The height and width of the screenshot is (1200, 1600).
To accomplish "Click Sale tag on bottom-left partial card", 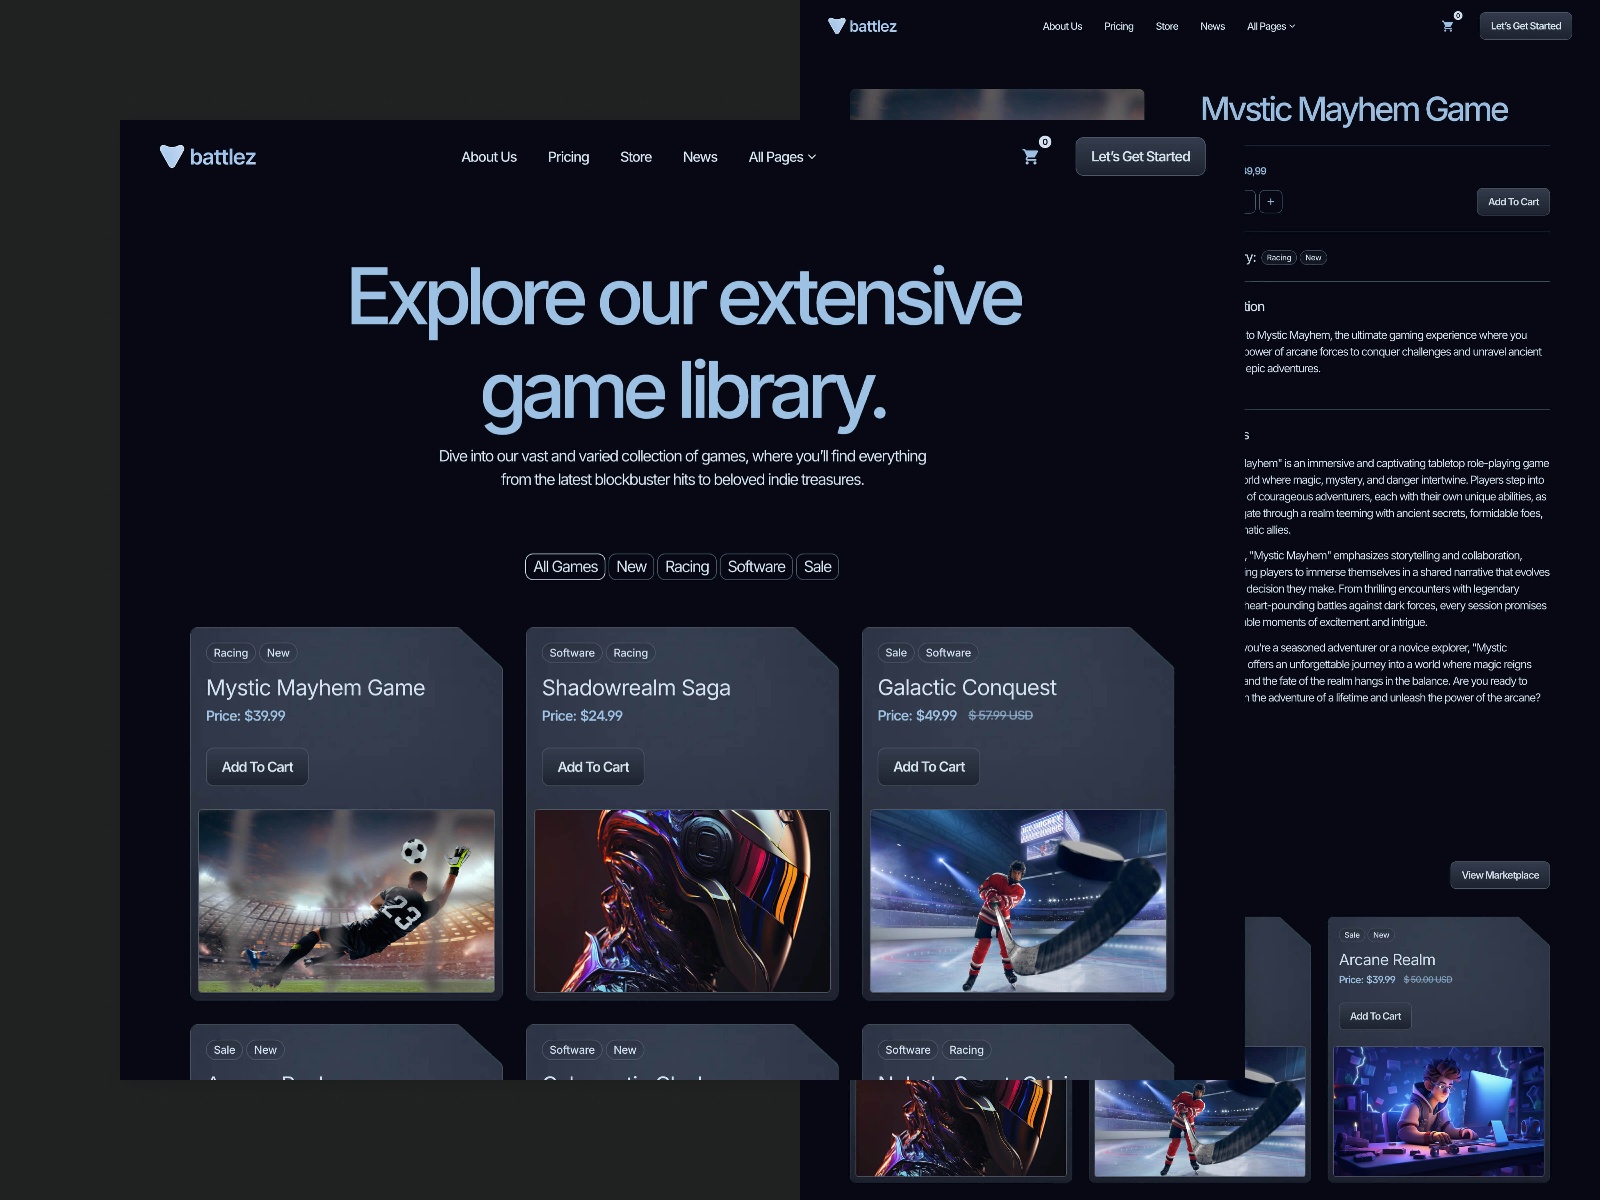I will click(x=224, y=1050).
